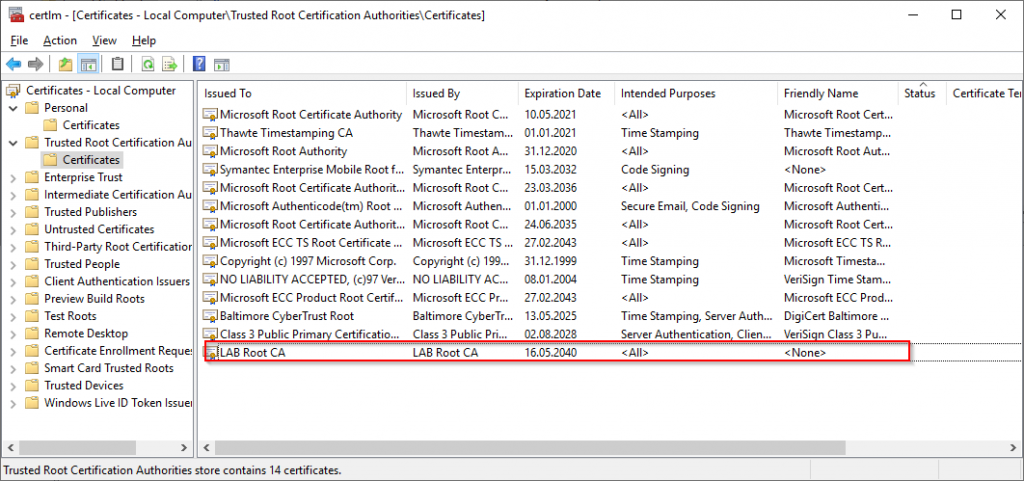
Task: Click certlm application icon in title bar
Action: pos(15,15)
